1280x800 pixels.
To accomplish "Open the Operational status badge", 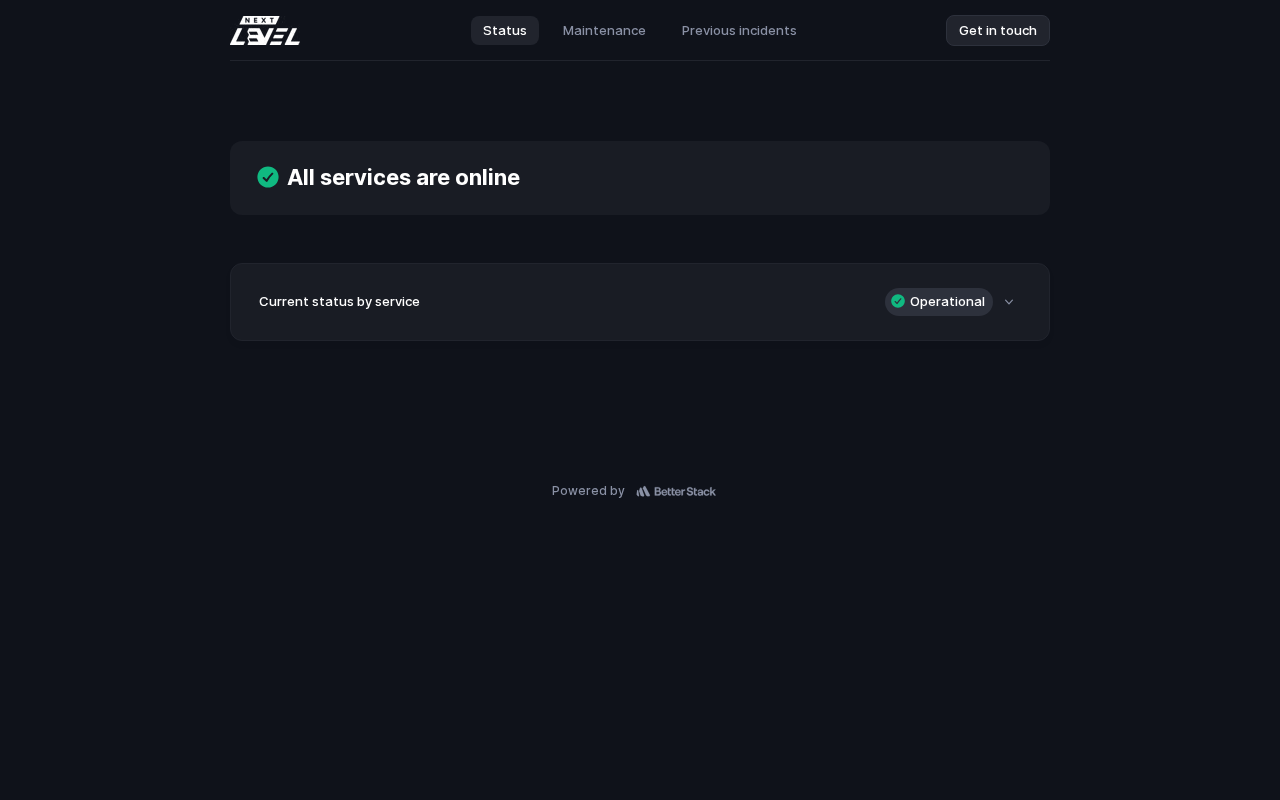I will [938, 302].
